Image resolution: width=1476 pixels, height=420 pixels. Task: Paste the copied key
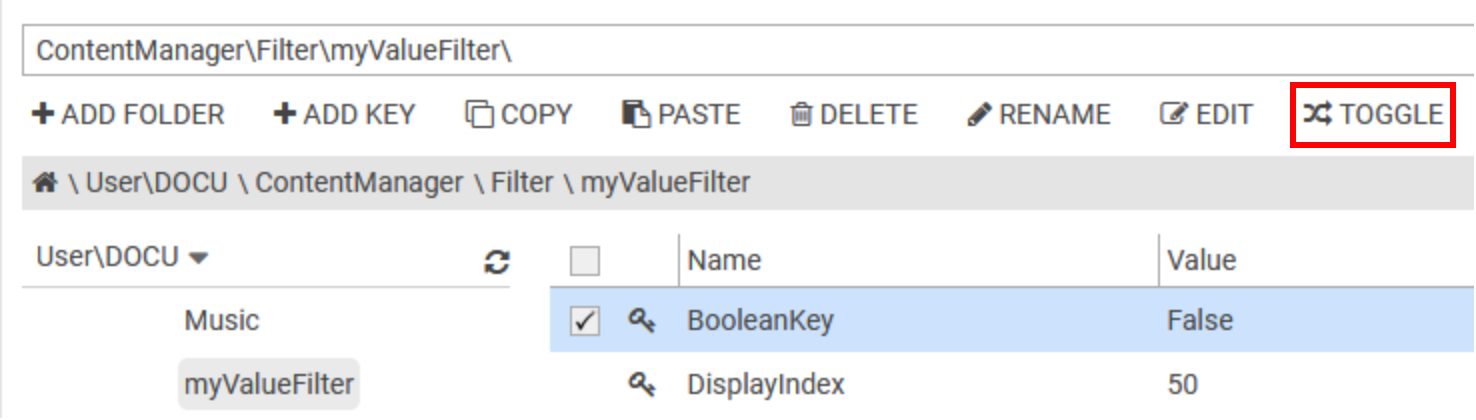pyautogui.click(x=681, y=115)
